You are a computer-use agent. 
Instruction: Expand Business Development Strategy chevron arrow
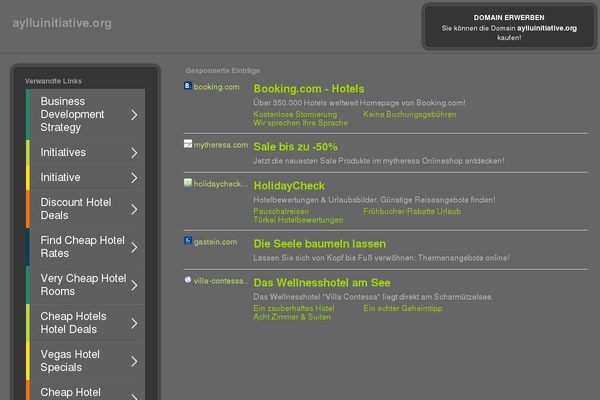(134, 115)
